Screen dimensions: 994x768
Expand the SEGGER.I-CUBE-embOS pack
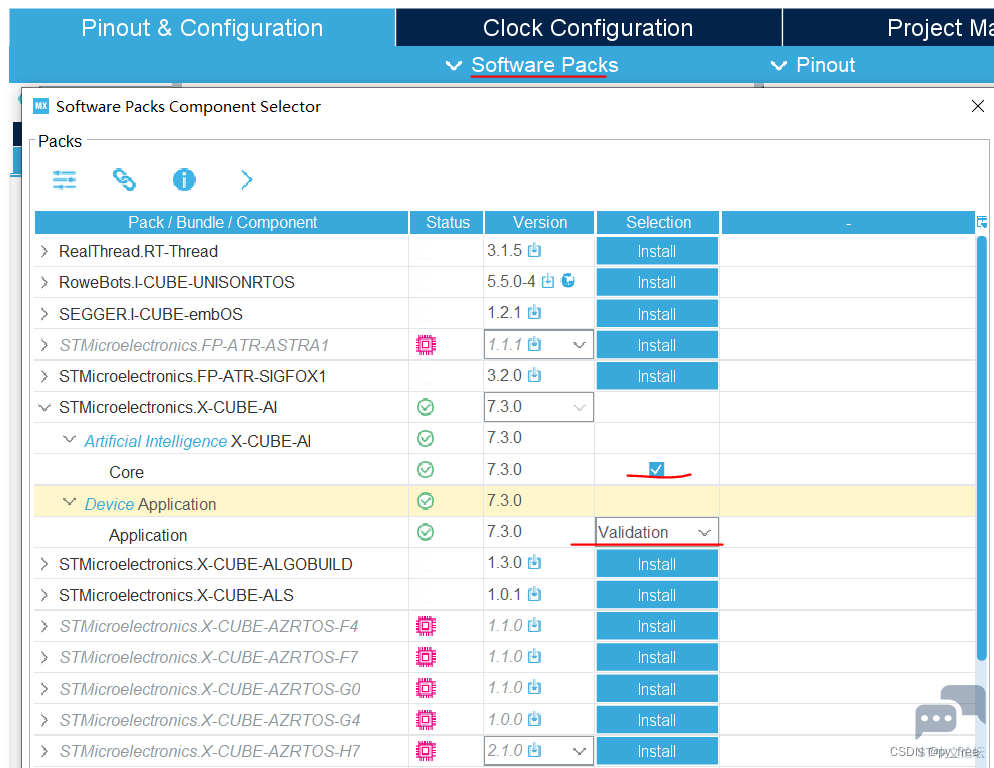[x=44, y=314]
